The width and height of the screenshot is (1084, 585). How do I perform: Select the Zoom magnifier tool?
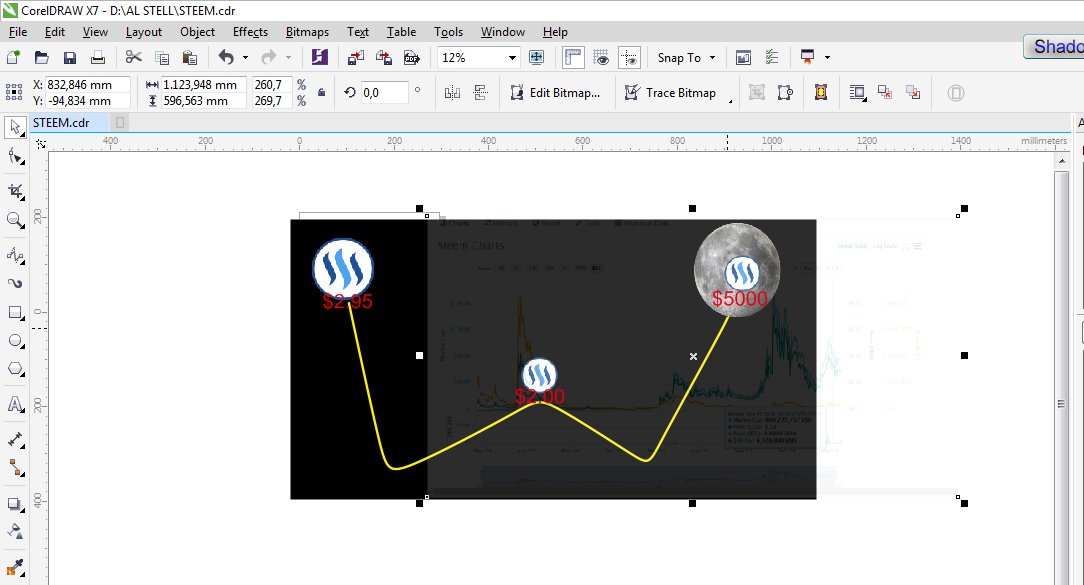15,220
